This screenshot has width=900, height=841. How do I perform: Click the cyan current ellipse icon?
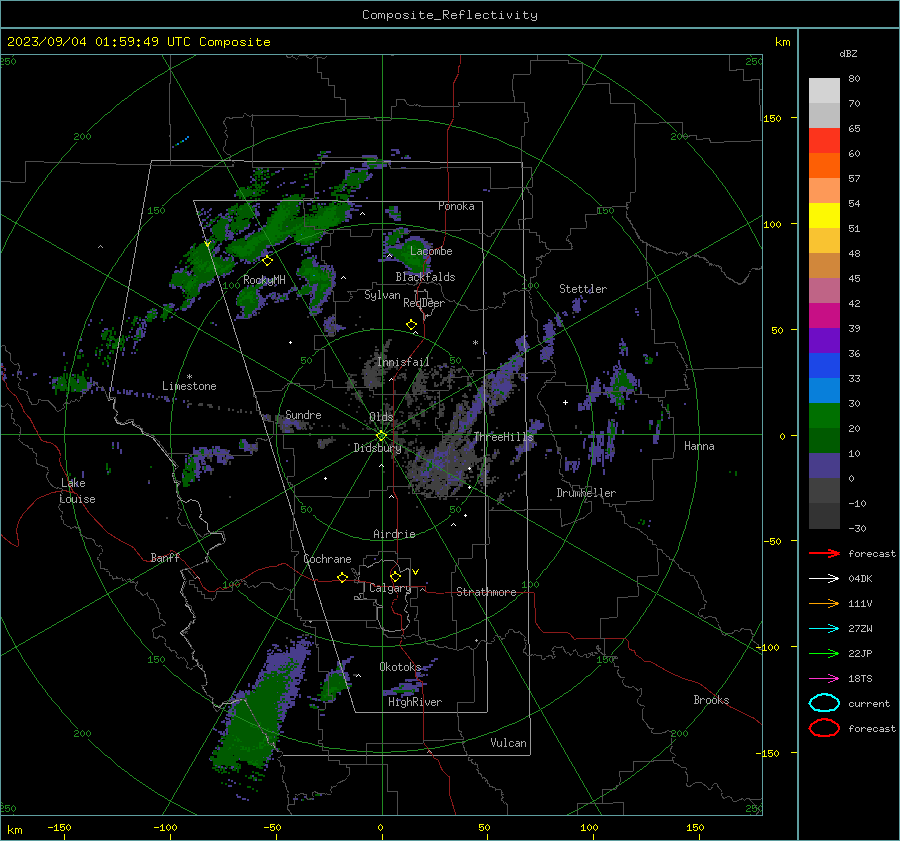pyautogui.click(x=824, y=703)
